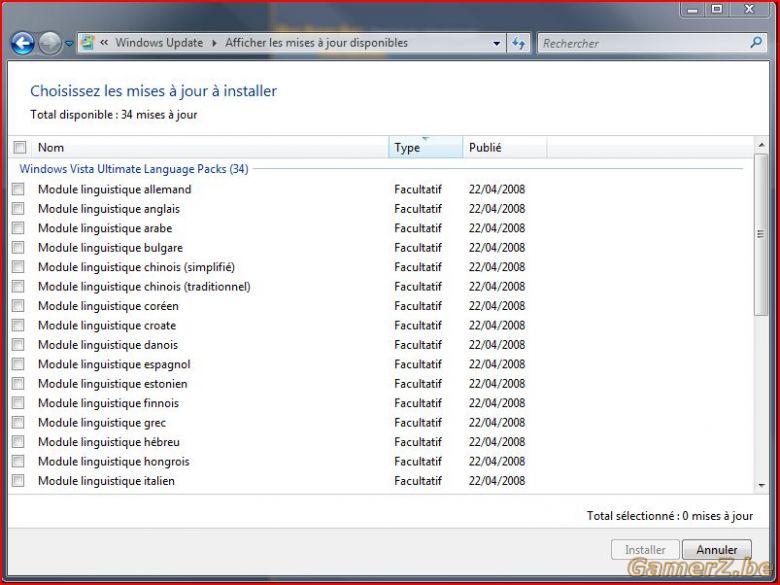Screen dimensions: 780x585
Task: Check Module linguistique croate
Action: coord(18,325)
